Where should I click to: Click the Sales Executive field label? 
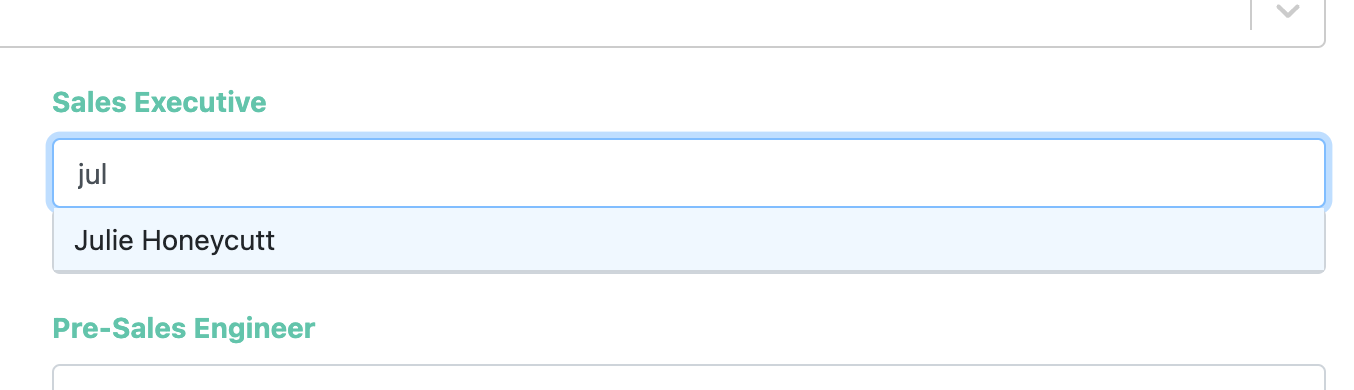tap(159, 102)
